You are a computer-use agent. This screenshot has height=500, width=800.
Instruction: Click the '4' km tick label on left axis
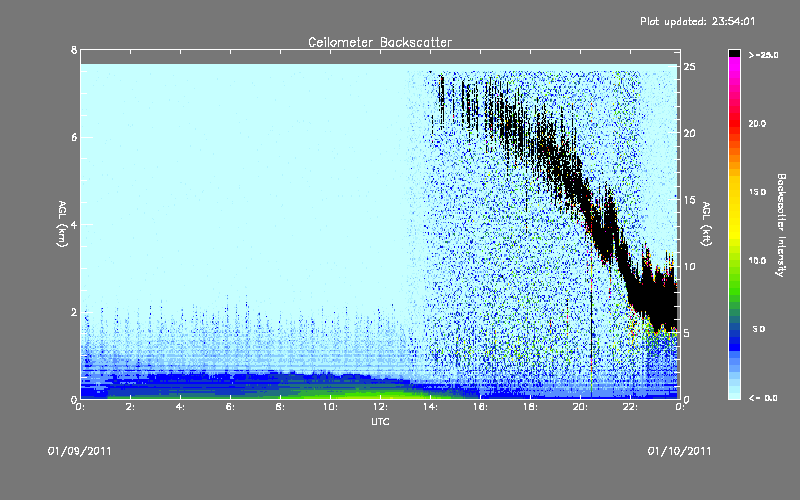pyautogui.click(x=74, y=224)
